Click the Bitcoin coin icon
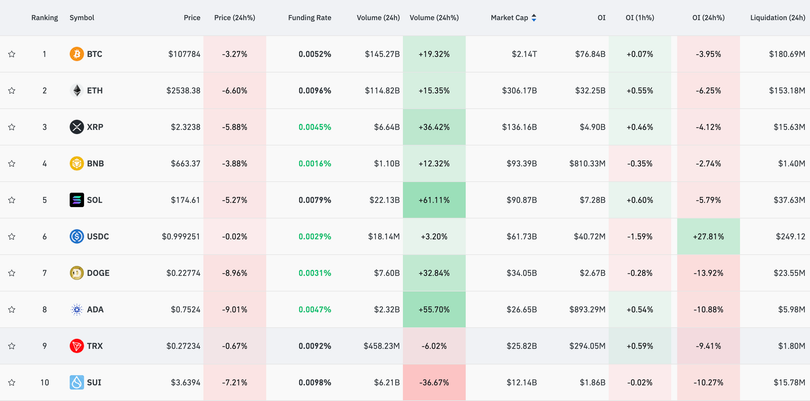Screen dimensions: 810x401 pos(76,54)
